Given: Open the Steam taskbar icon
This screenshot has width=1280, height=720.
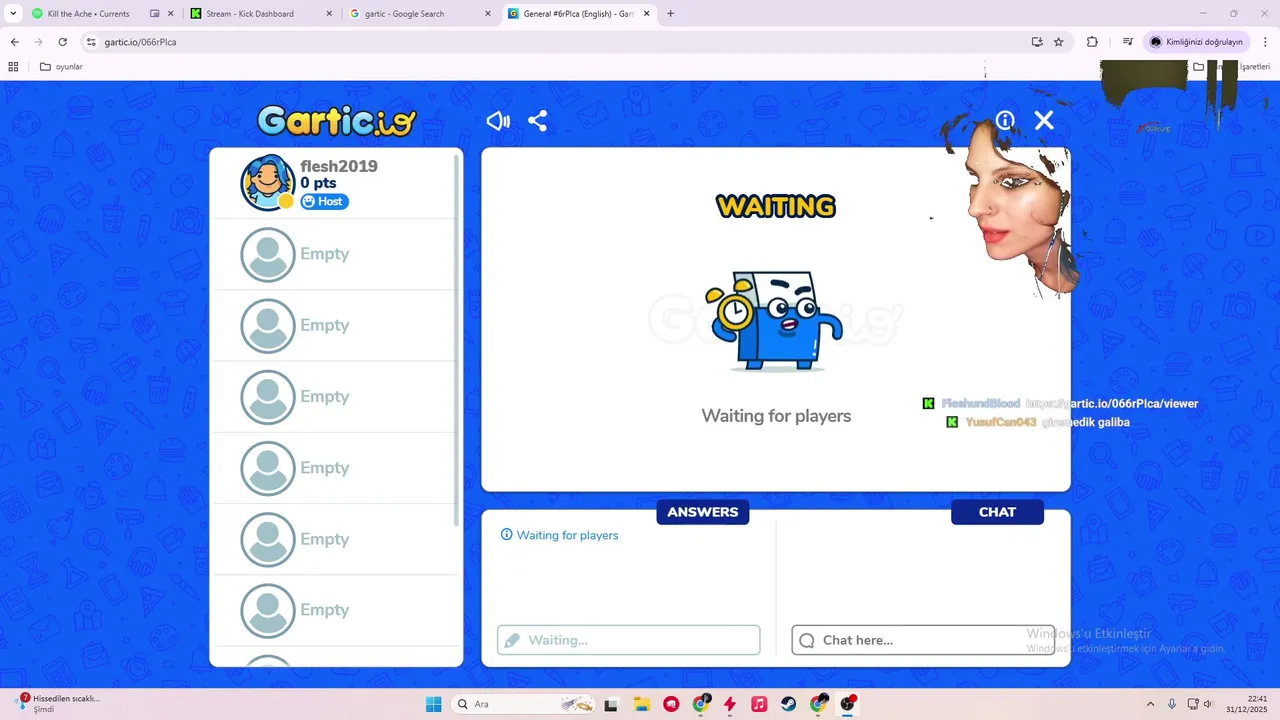Looking at the screenshot, I should (x=789, y=704).
